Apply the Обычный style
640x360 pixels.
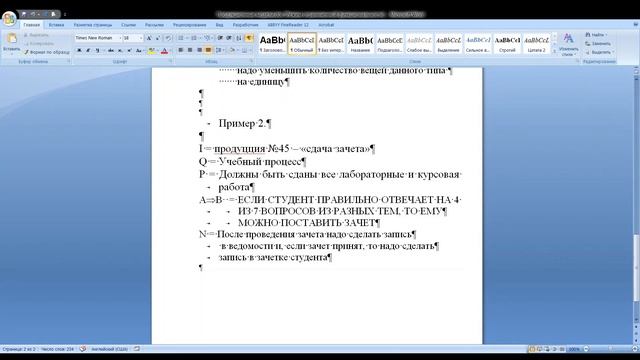pyautogui.click(x=302, y=44)
